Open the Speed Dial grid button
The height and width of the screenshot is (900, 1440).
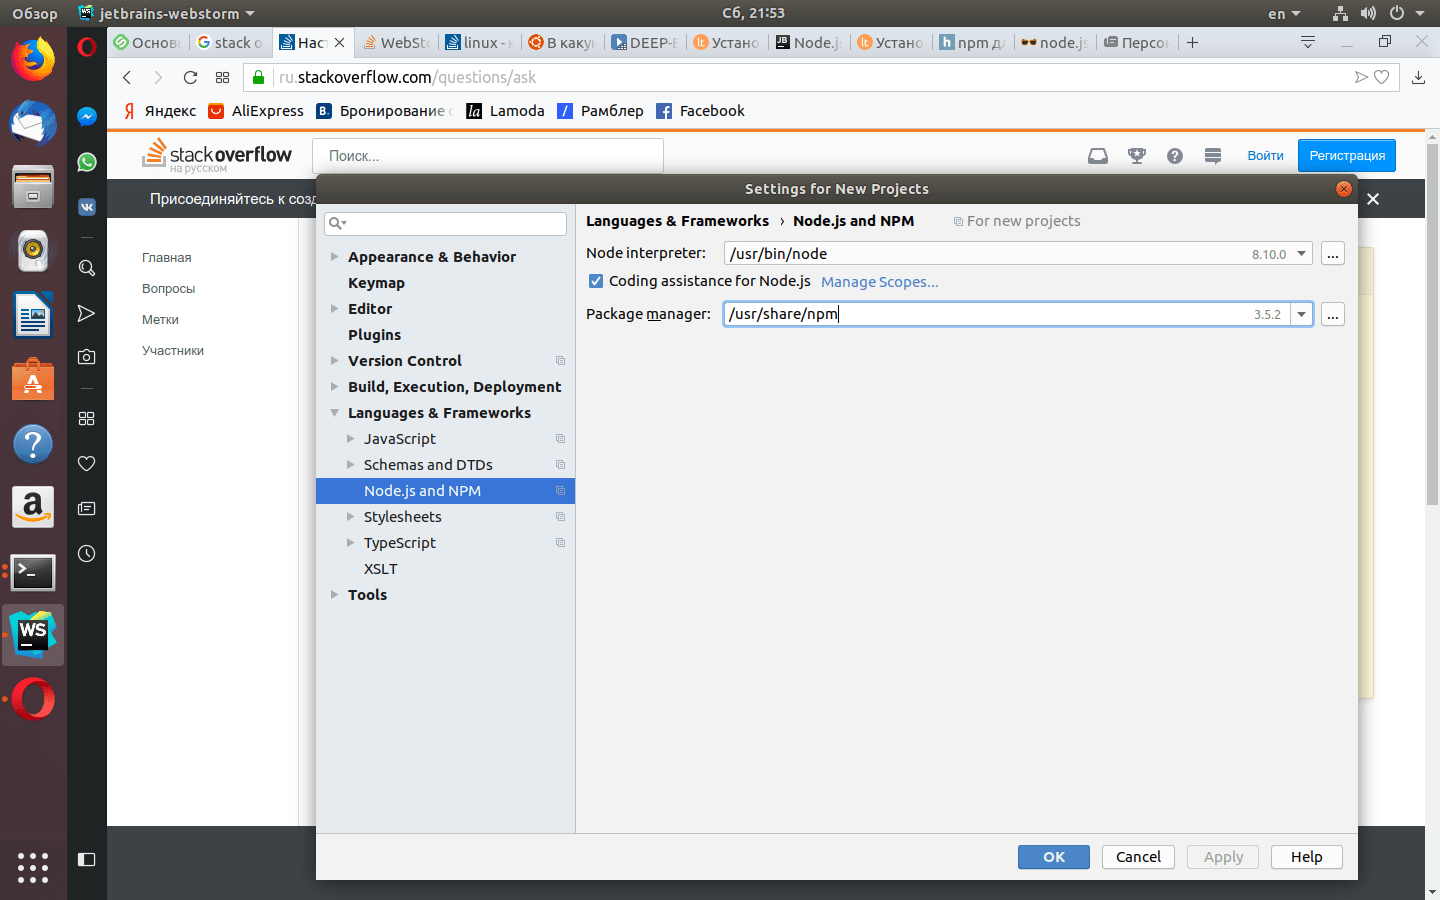[222, 77]
